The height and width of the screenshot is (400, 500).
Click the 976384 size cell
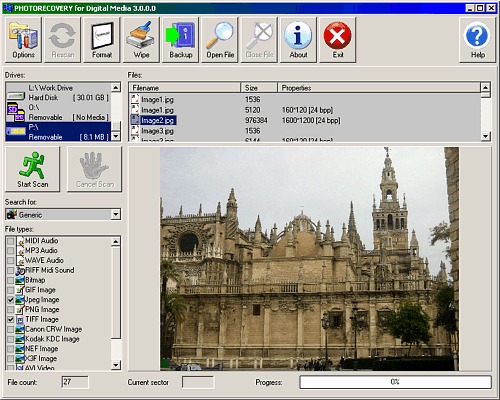[256, 120]
